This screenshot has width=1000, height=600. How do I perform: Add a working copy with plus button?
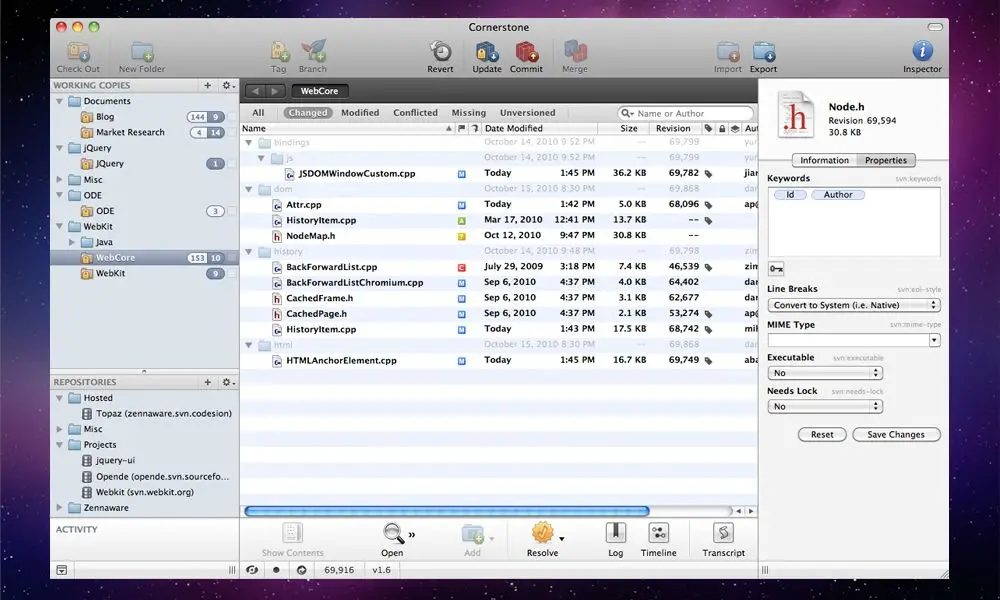[207, 85]
